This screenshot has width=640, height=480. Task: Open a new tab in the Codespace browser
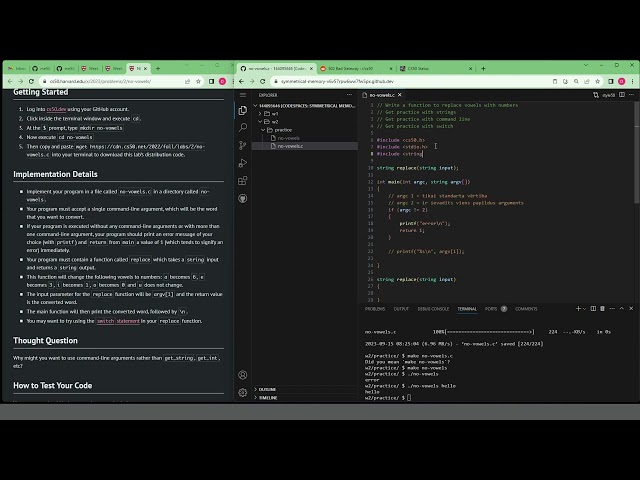click(x=483, y=69)
